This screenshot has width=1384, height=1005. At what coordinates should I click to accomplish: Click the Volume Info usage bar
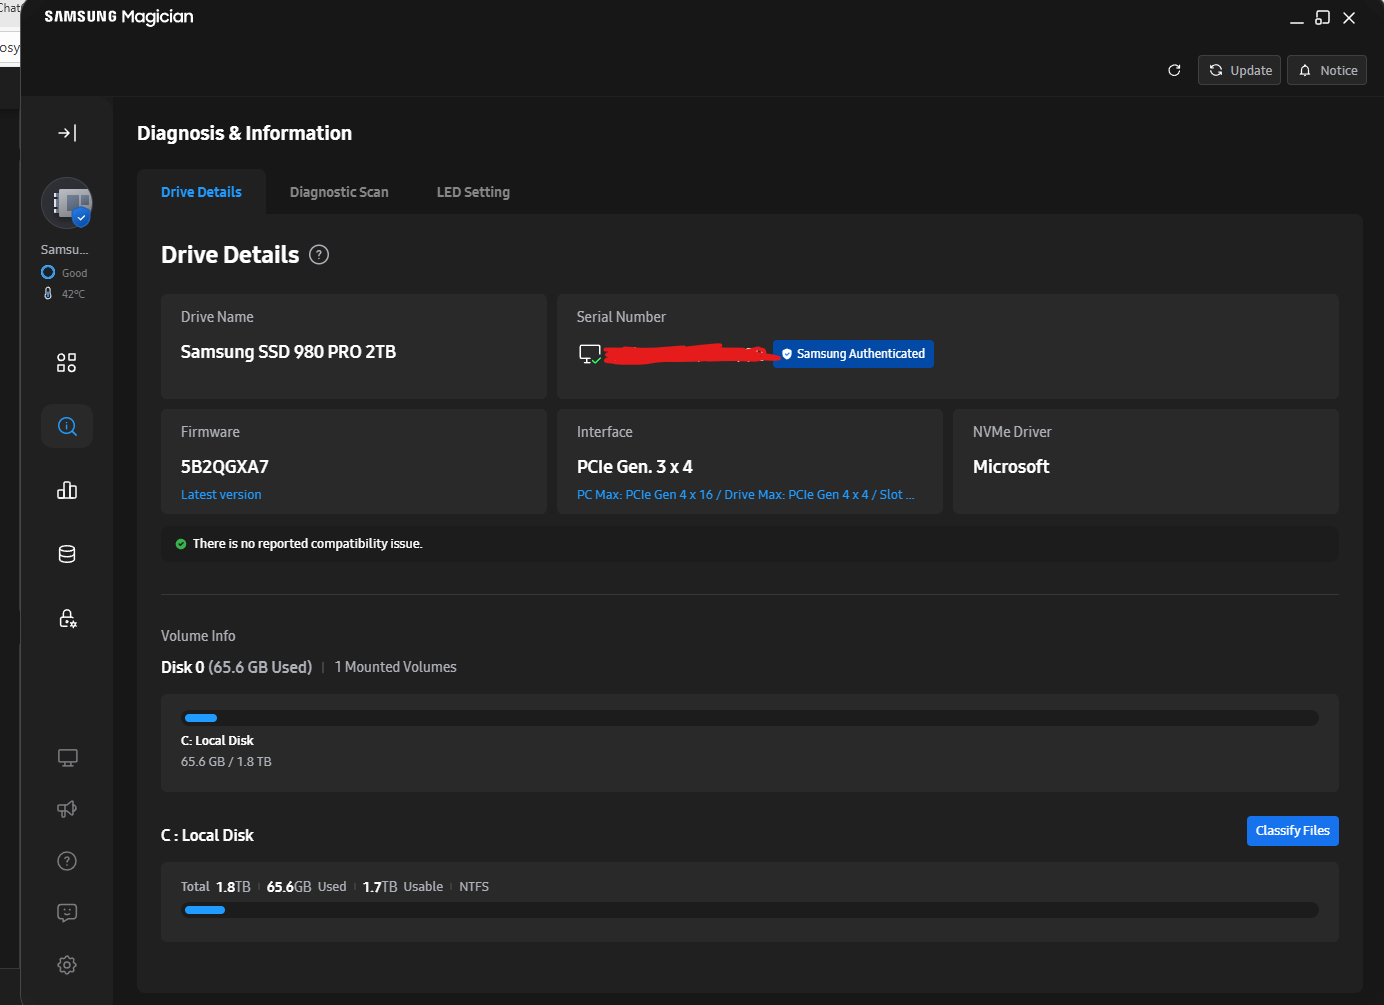[x=750, y=718]
